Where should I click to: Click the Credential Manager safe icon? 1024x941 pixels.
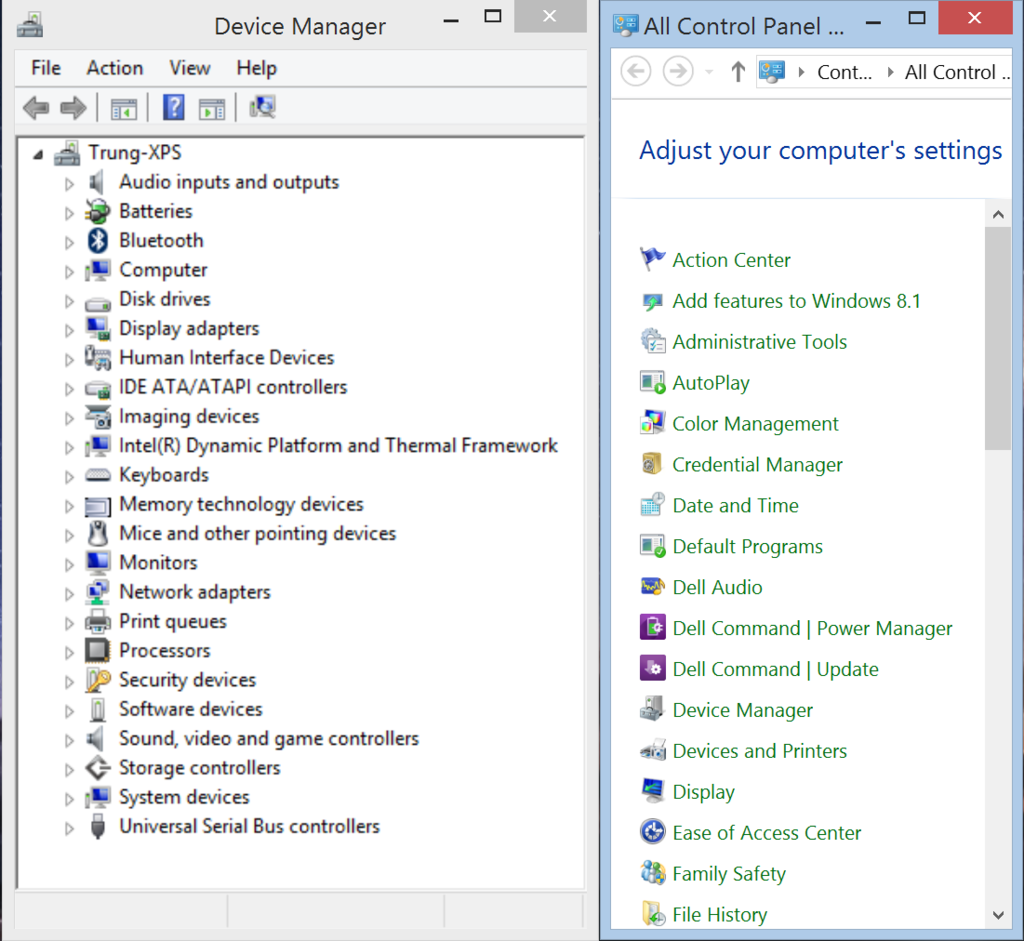(x=652, y=464)
